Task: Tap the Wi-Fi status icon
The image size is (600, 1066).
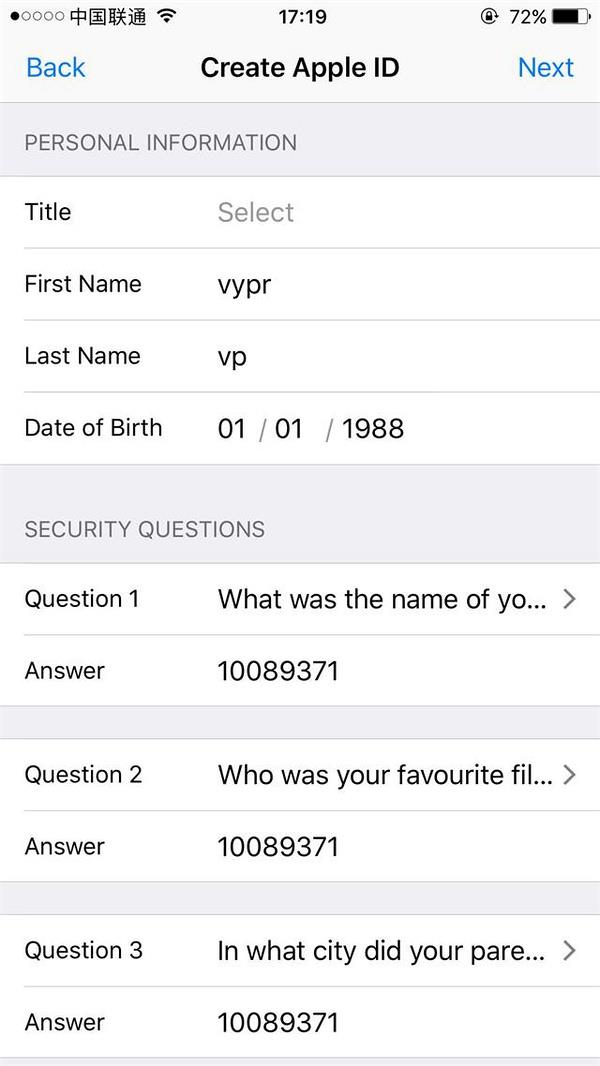Action: click(x=166, y=16)
